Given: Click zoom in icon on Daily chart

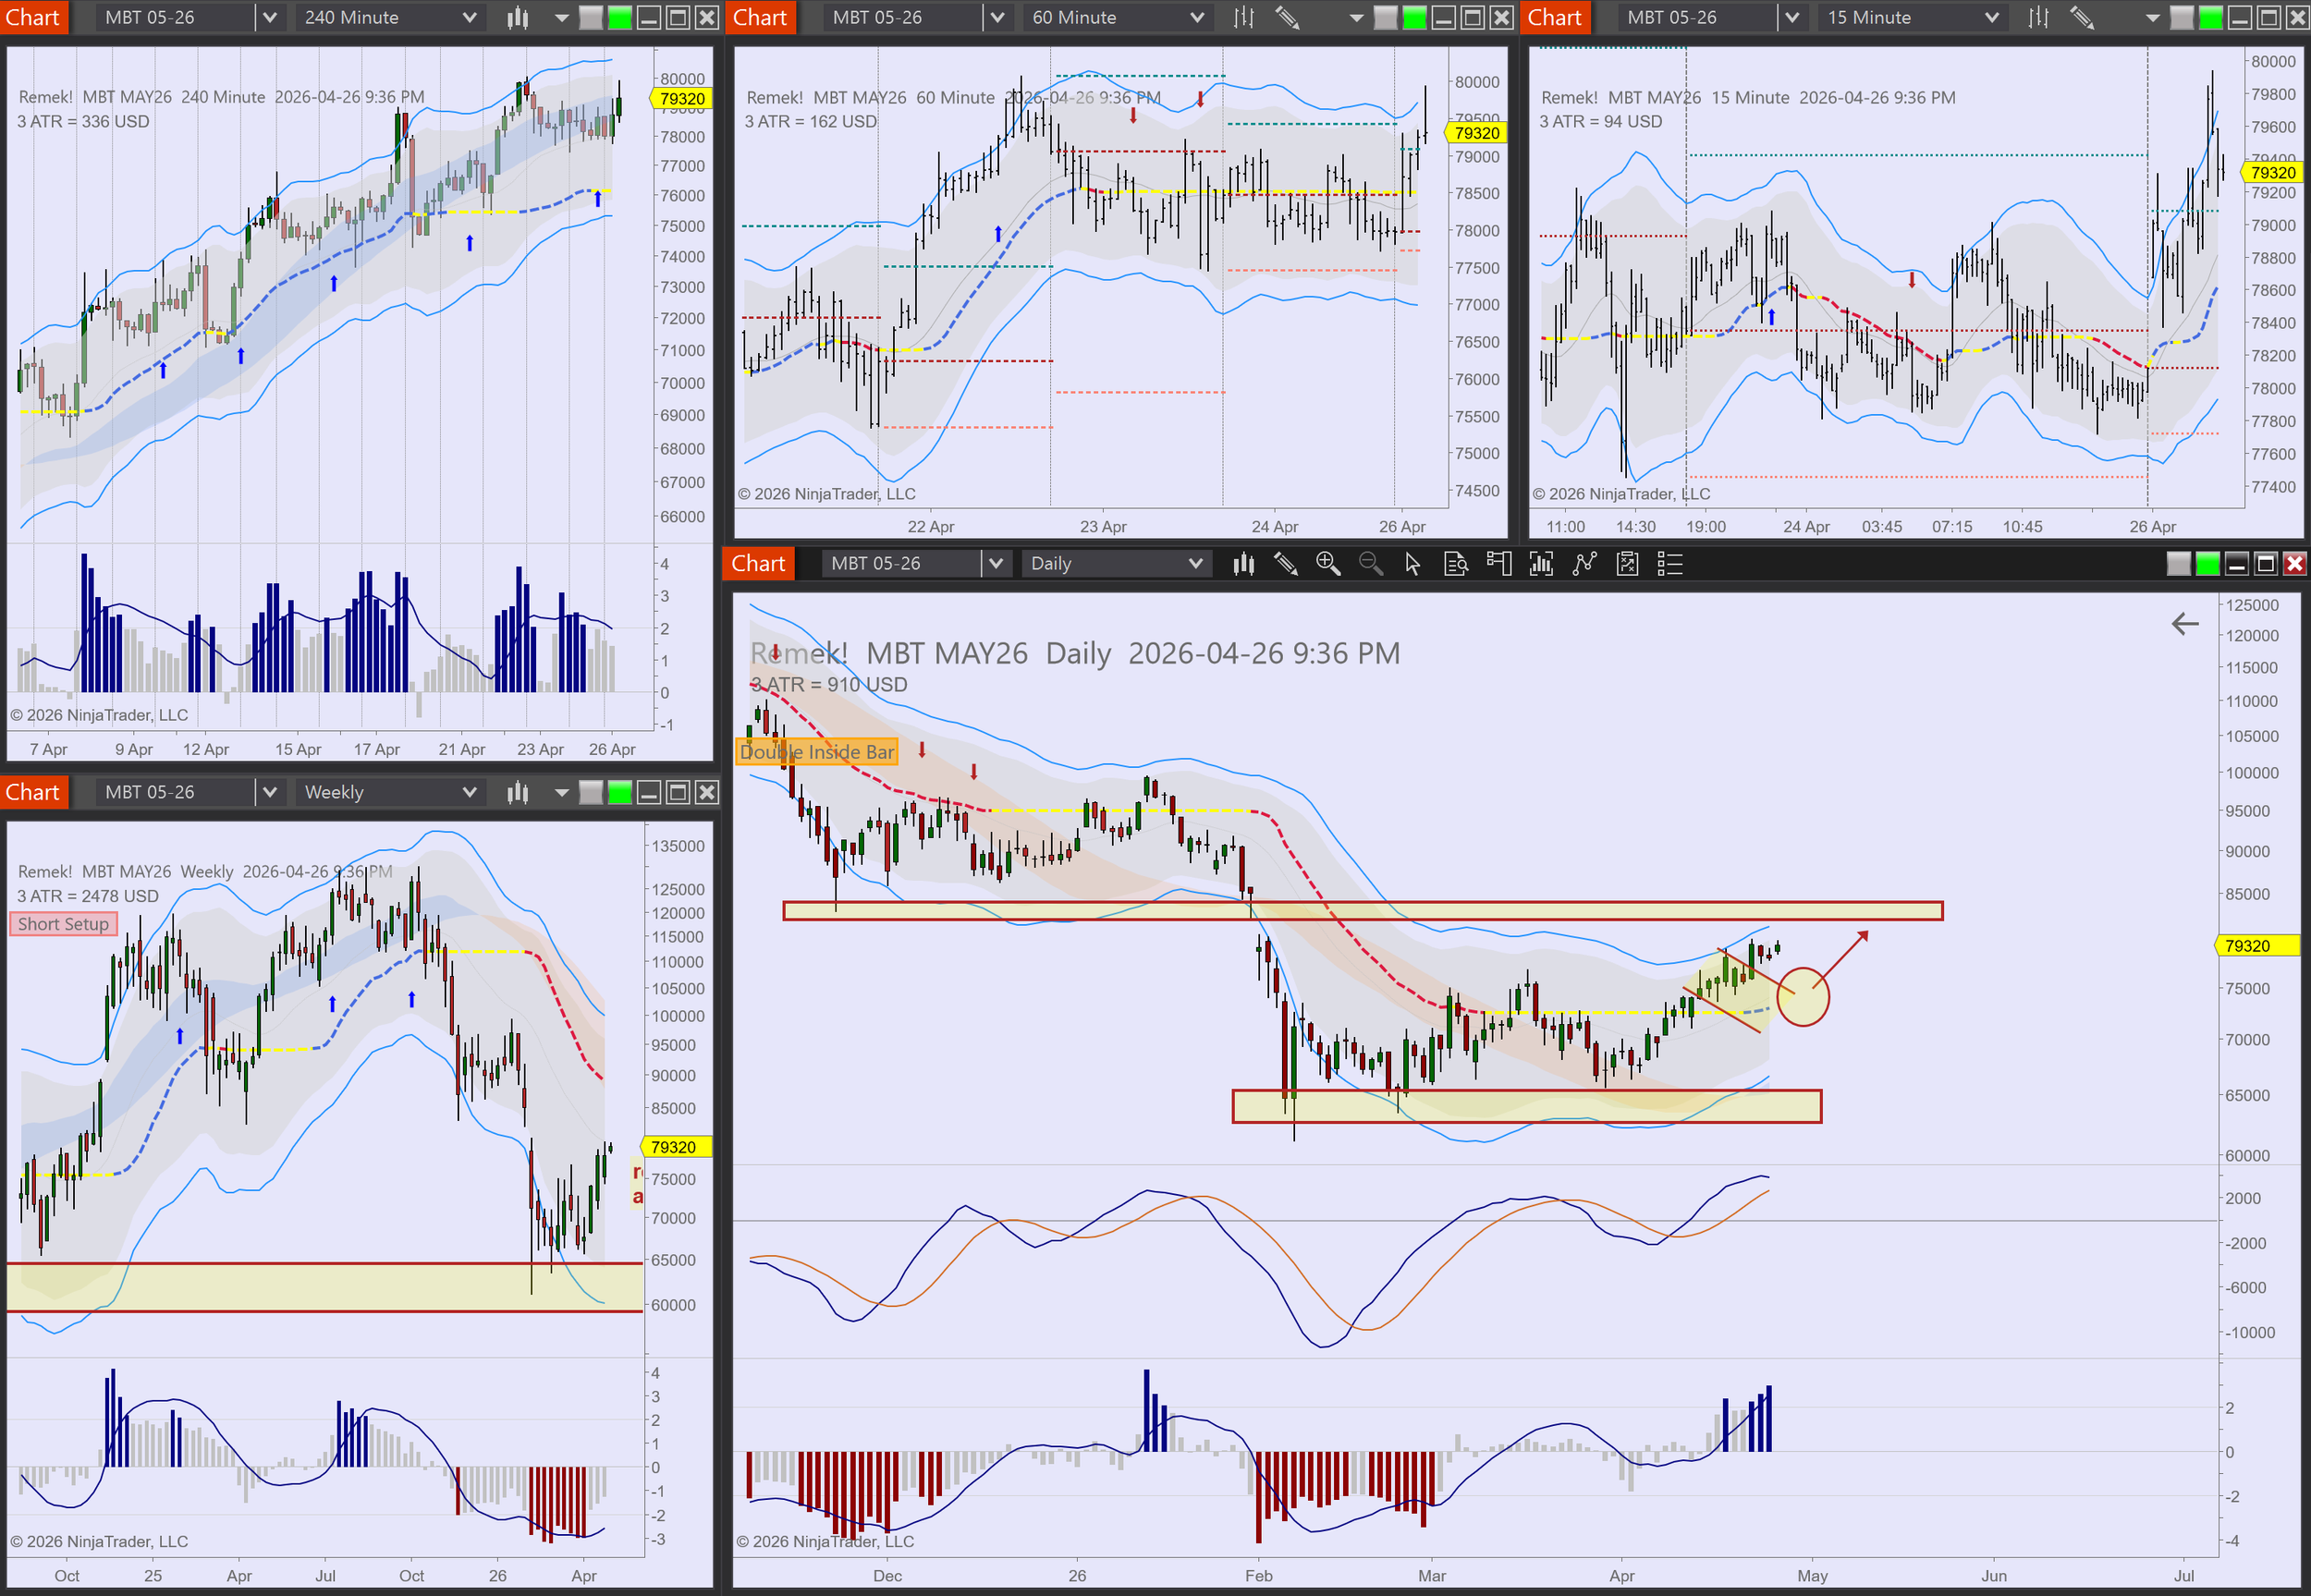Looking at the screenshot, I should pyautogui.click(x=1328, y=564).
